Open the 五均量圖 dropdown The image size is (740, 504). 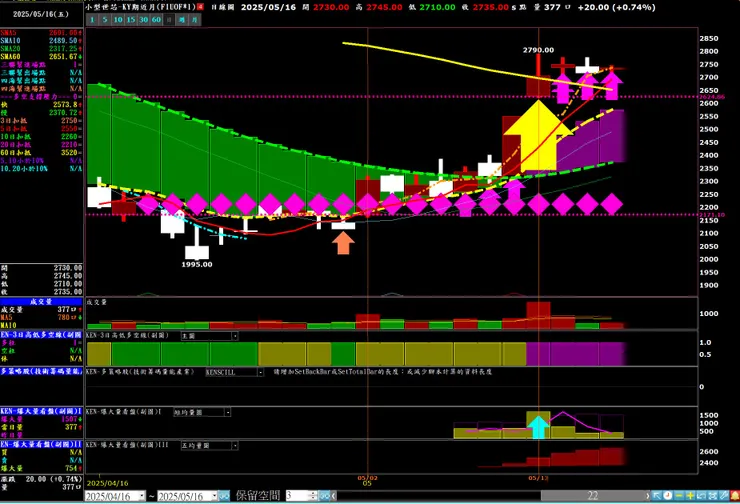pyautogui.click(x=235, y=445)
